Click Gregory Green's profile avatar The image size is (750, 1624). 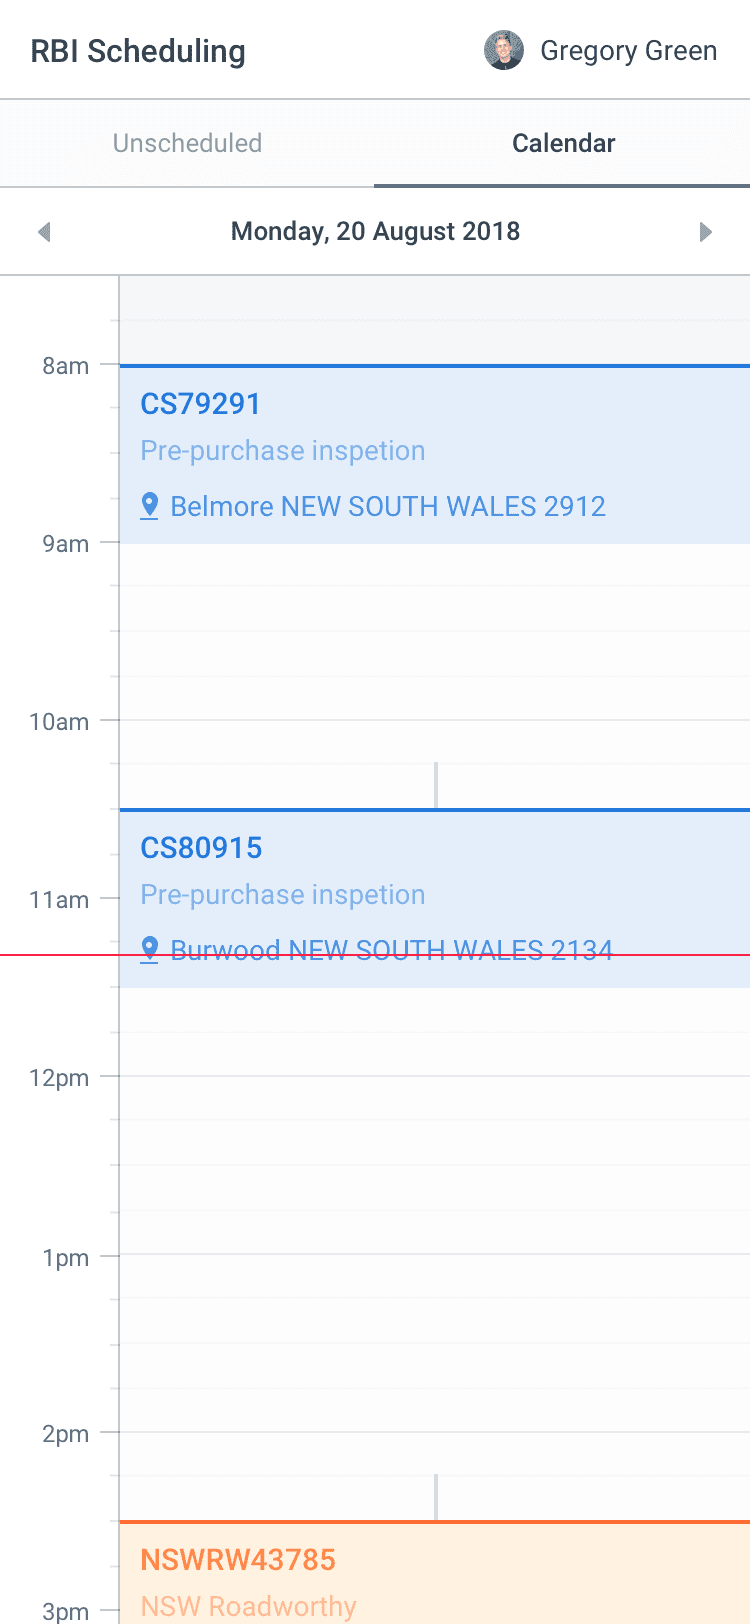coord(504,50)
